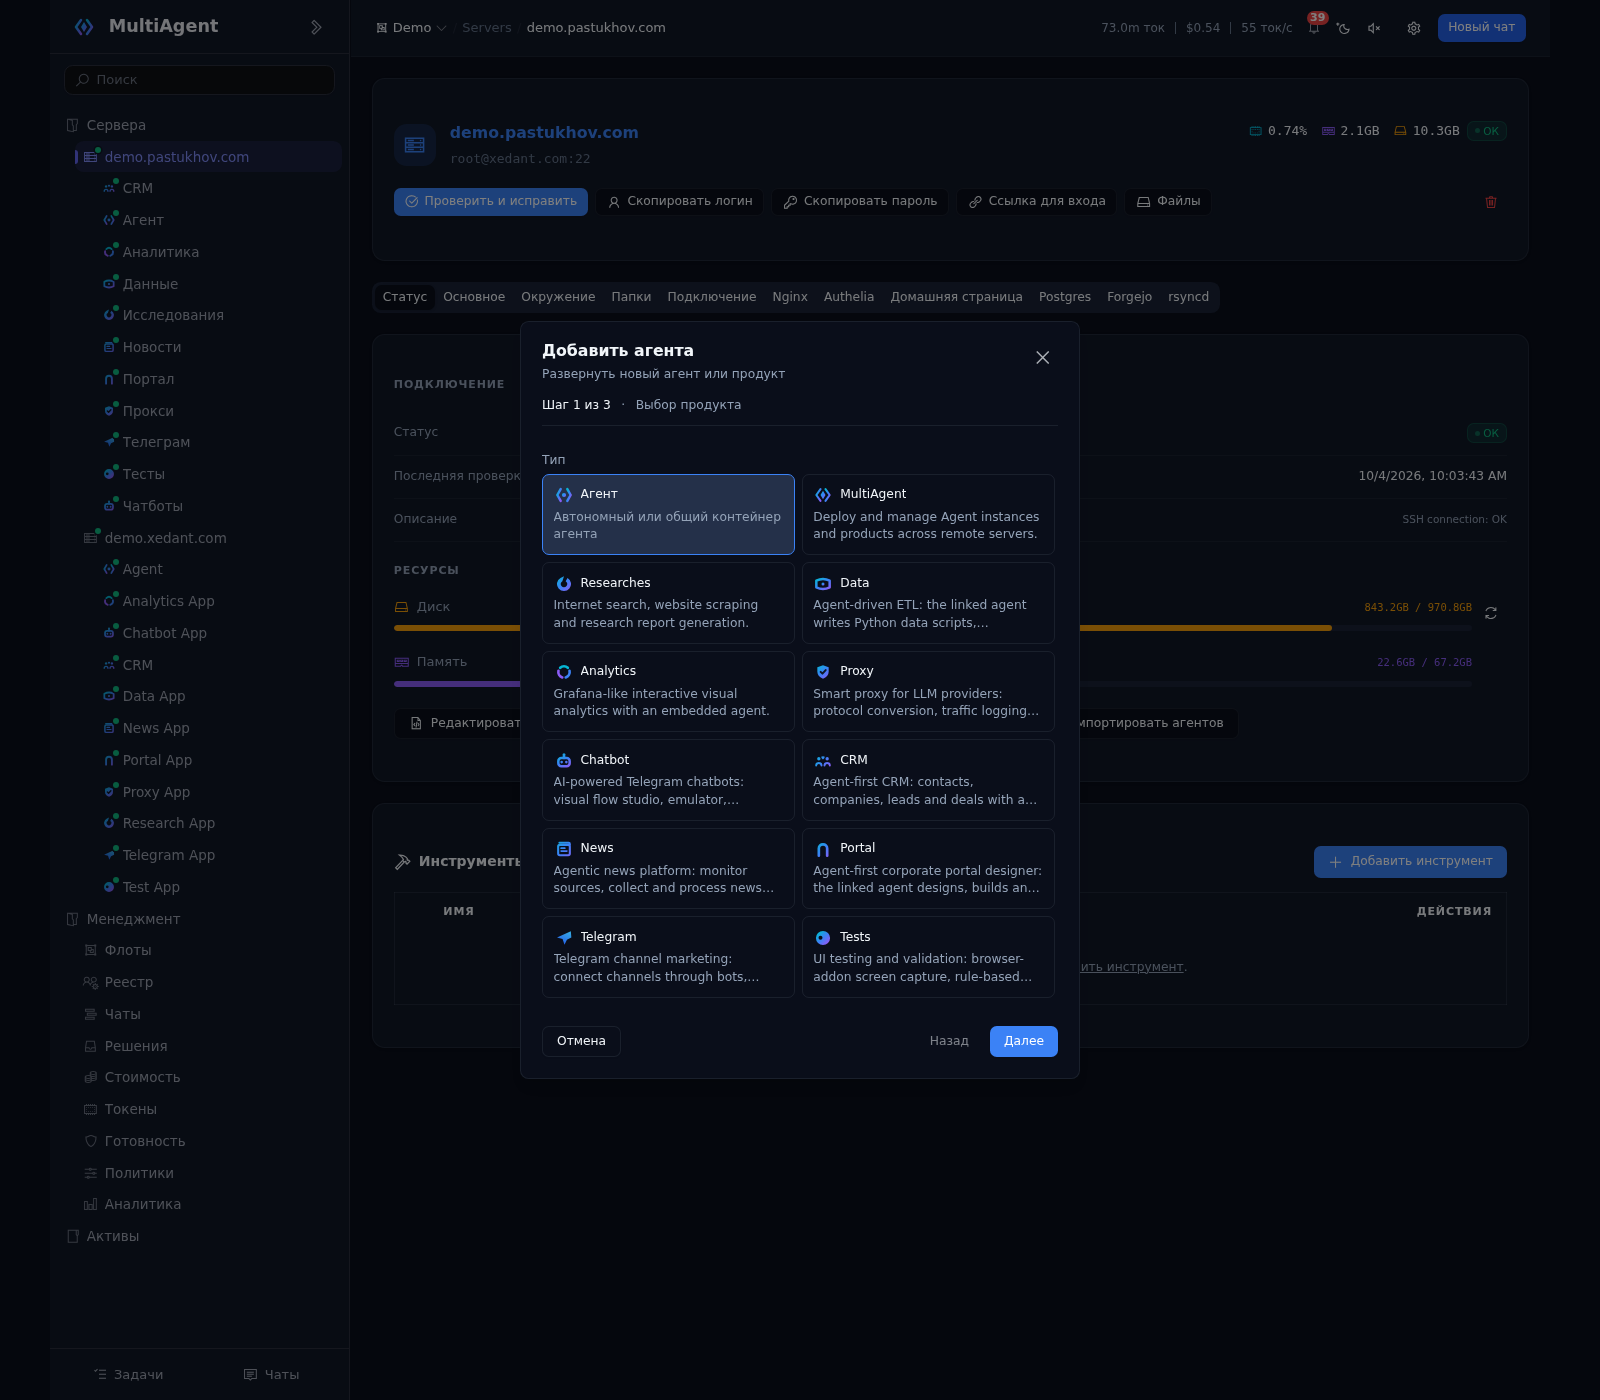Choose the CRM product option
1600x1400 pixels.
point(928,780)
